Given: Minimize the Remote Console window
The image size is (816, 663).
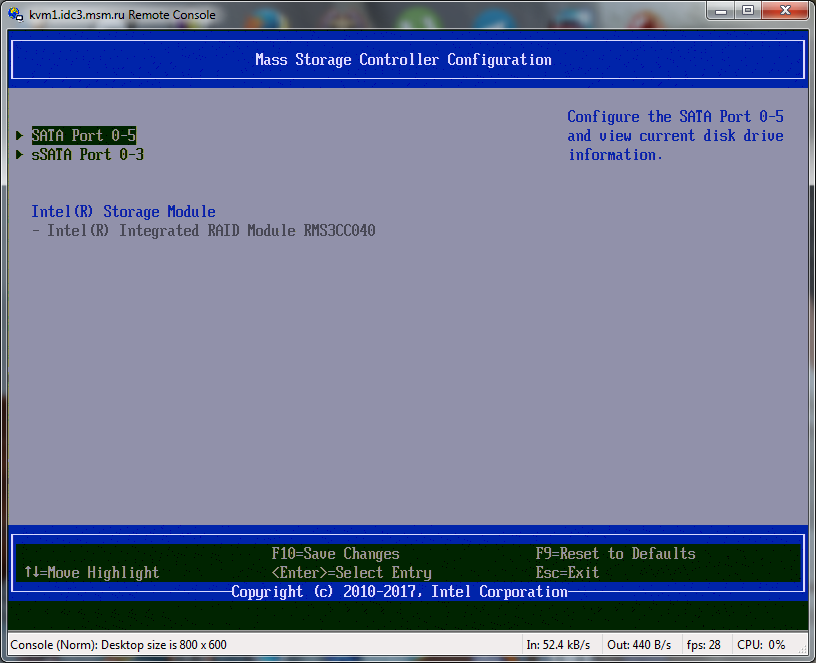Looking at the screenshot, I should click(x=721, y=10).
